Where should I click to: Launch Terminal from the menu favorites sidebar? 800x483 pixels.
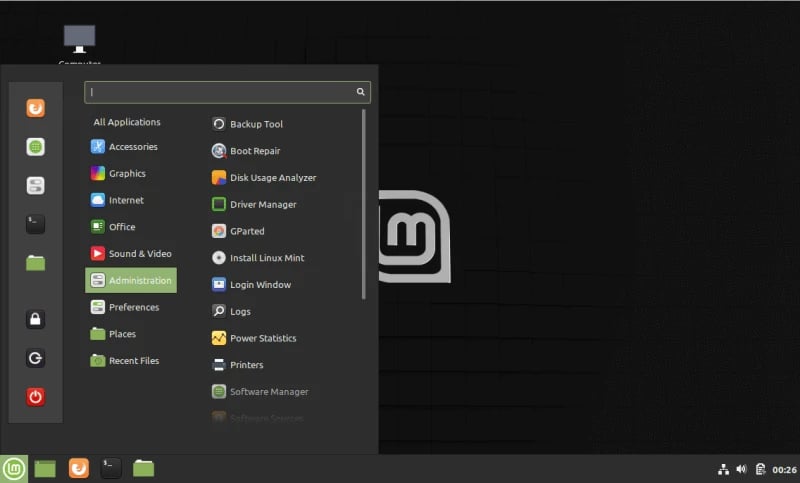(35, 224)
